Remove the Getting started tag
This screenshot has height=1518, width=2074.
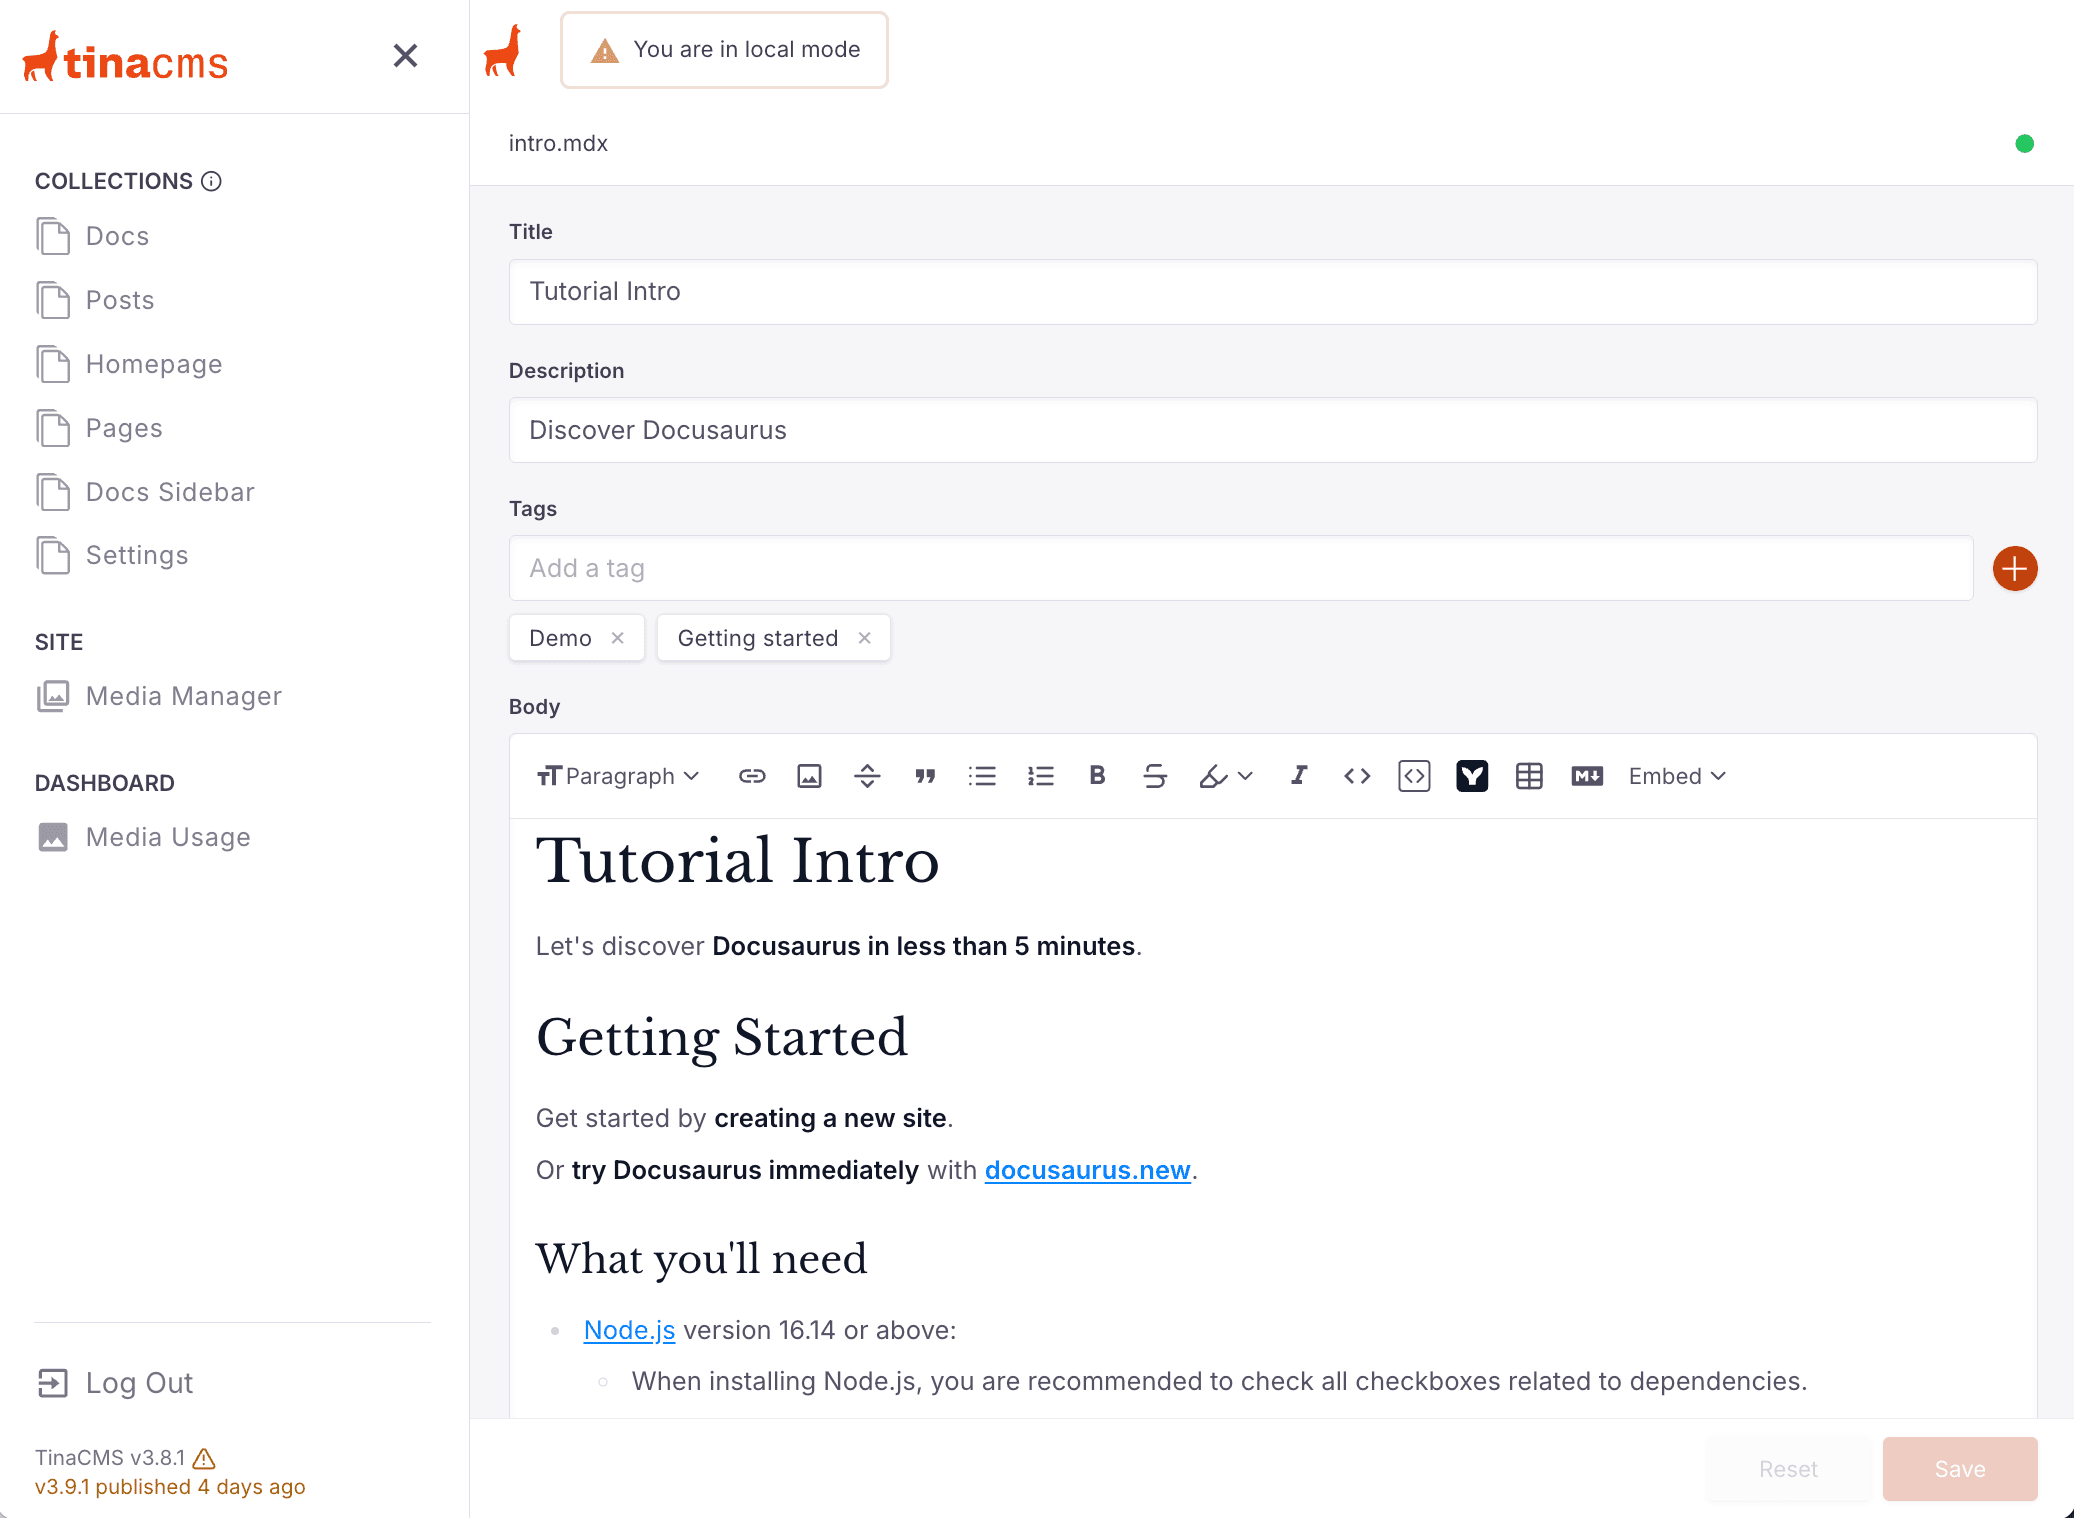point(865,638)
